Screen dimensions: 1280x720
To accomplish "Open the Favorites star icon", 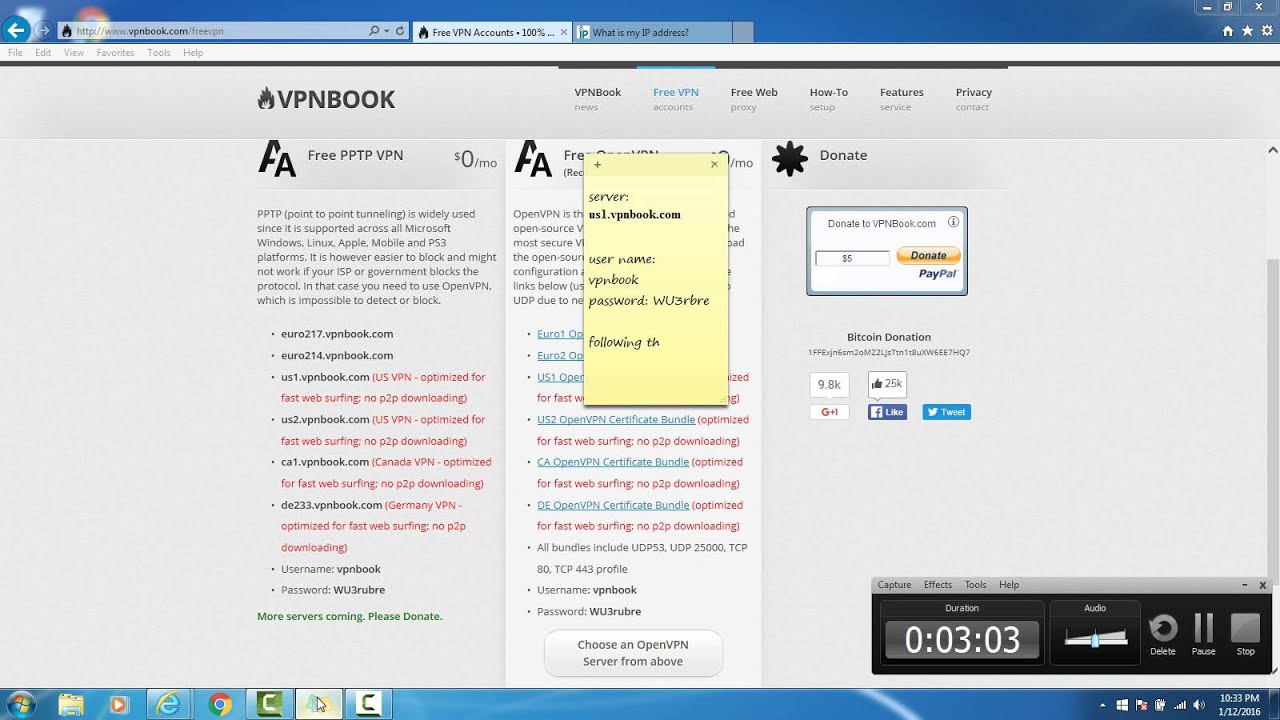I will point(1247,31).
